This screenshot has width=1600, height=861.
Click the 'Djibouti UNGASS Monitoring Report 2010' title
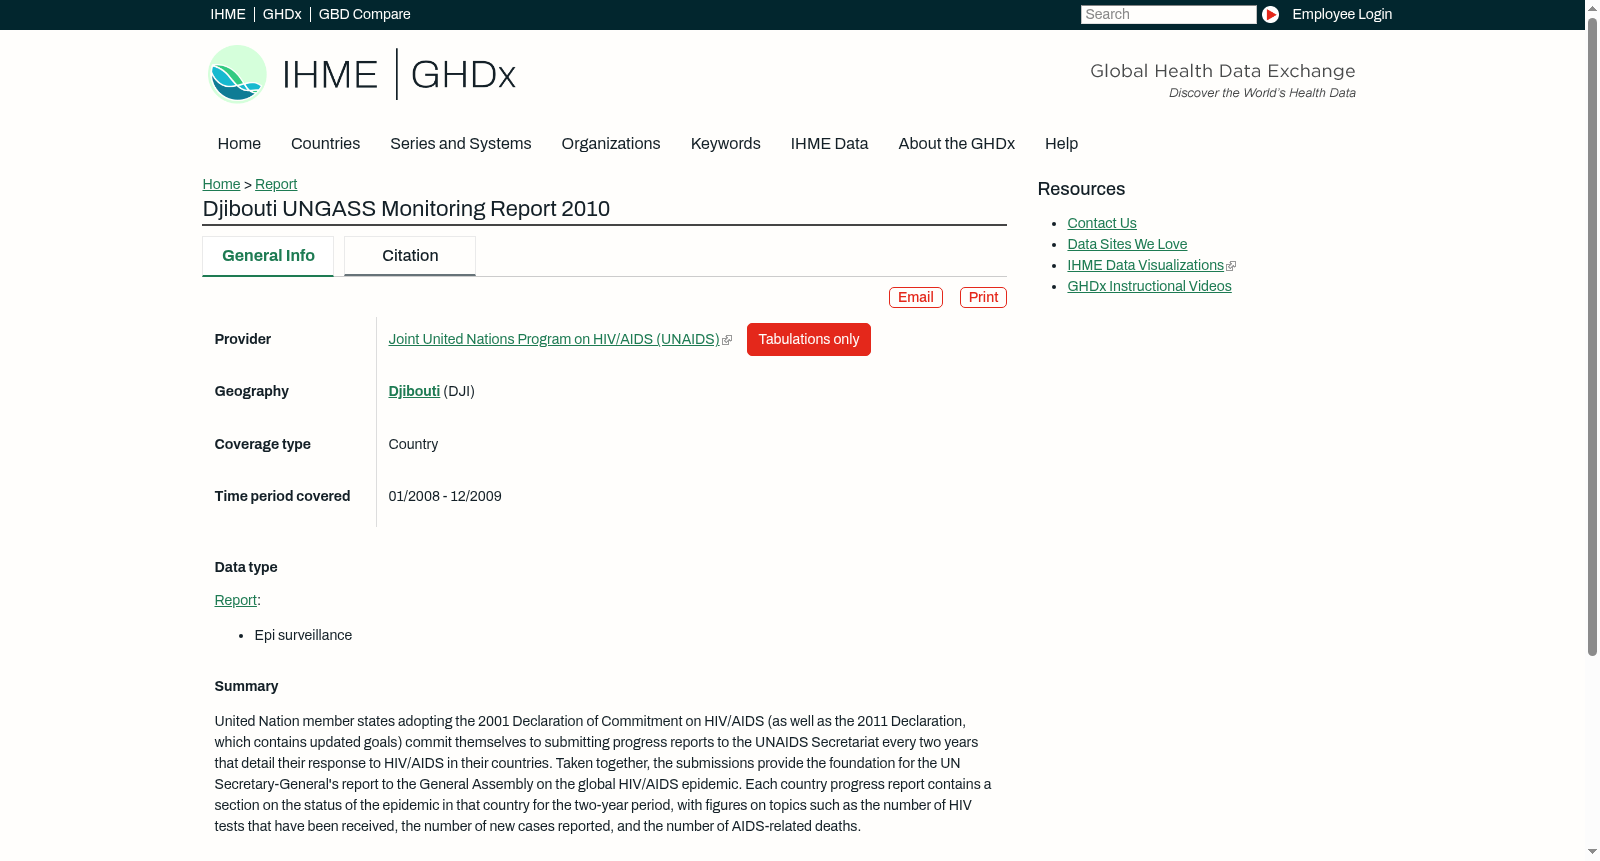[406, 208]
